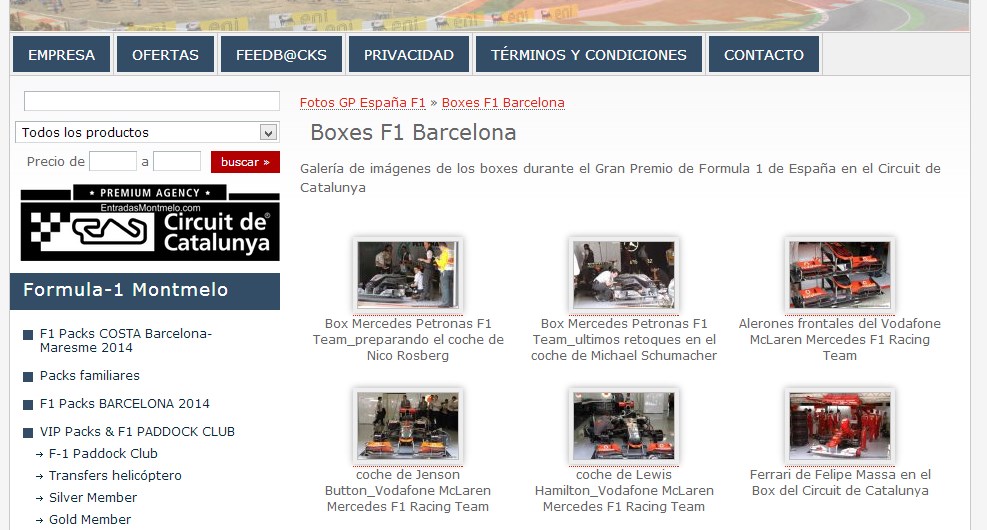Open the FEEDB@CKS menu item
Viewport: 987px width, 530px height.
coord(281,55)
